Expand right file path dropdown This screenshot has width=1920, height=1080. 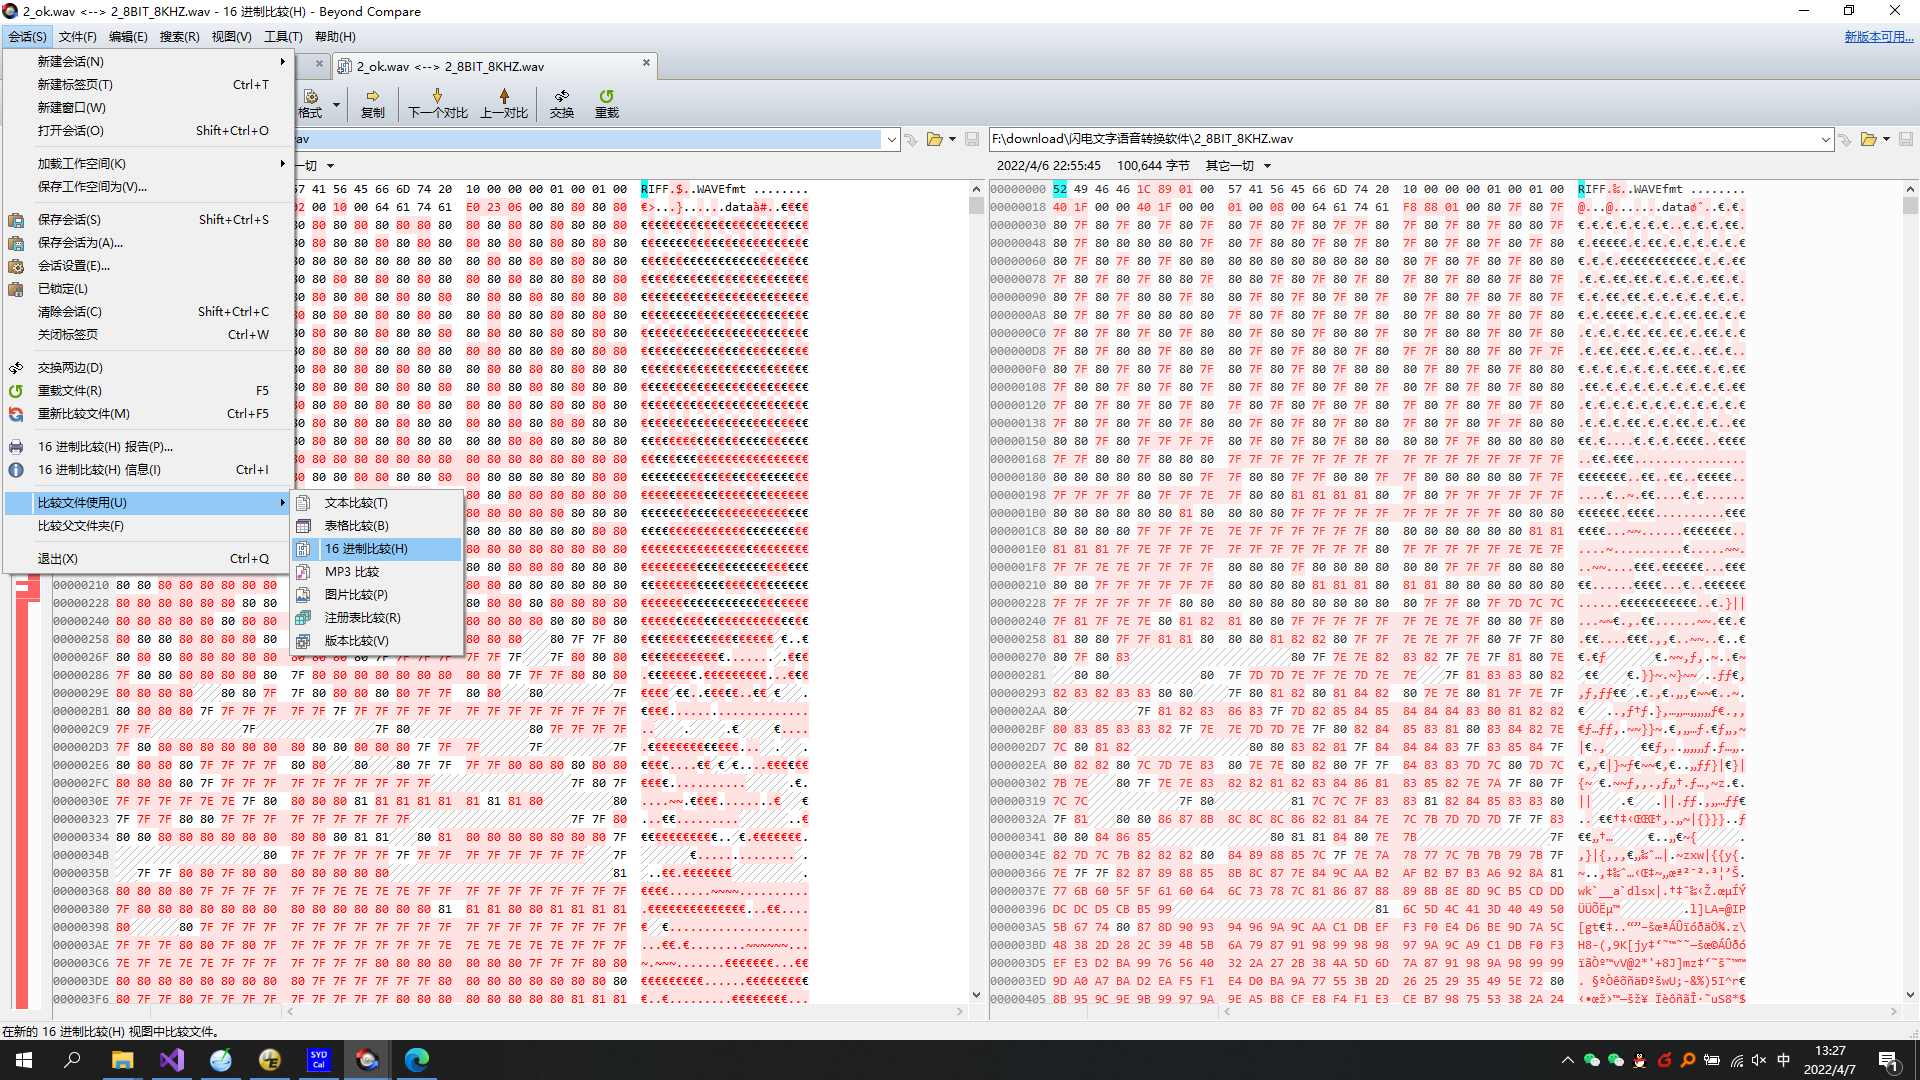(x=1825, y=139)
